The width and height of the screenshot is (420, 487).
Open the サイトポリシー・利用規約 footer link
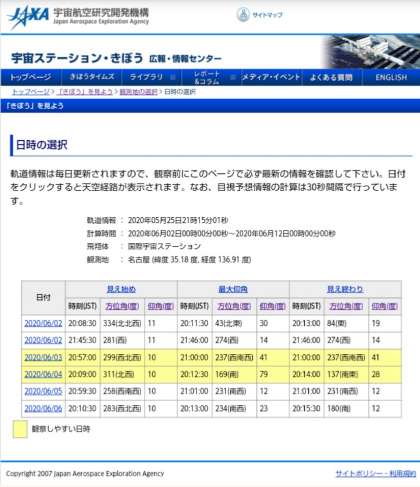pyautogui.click(x=376, y=473)
